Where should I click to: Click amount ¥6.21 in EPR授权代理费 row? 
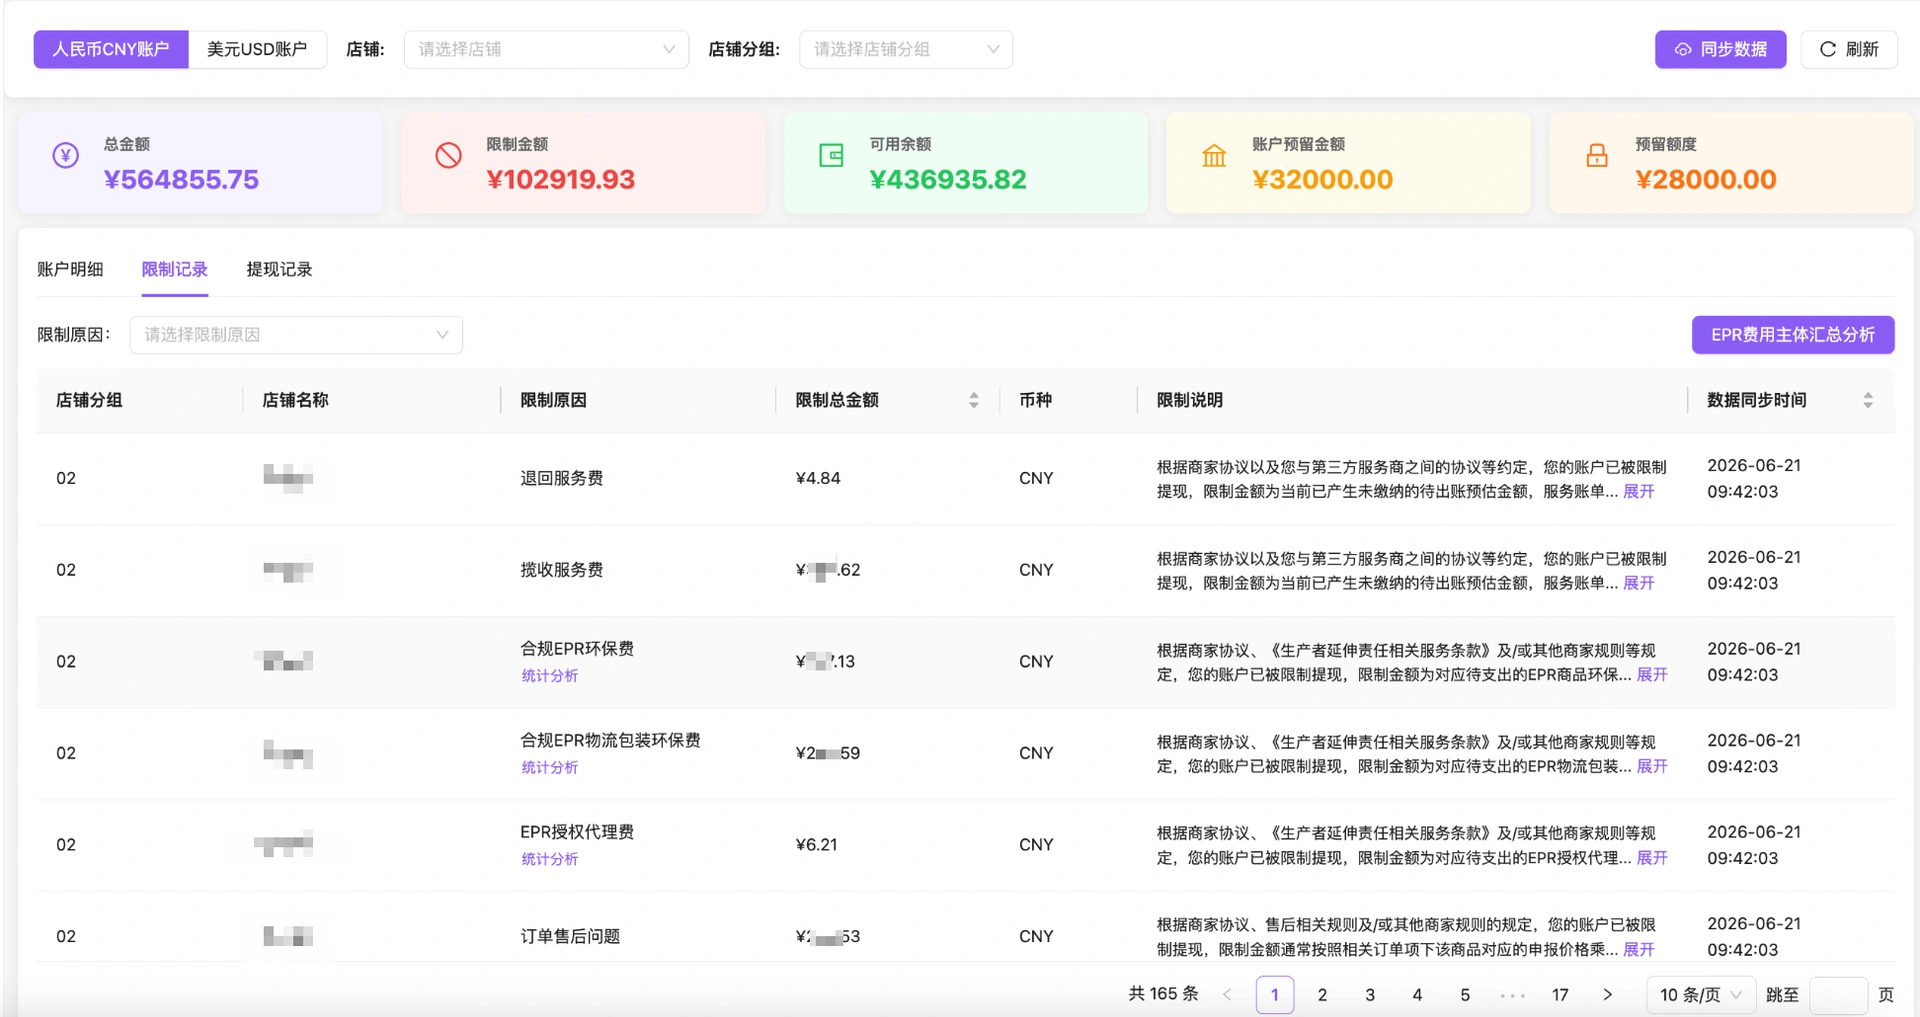click(816, 845)
